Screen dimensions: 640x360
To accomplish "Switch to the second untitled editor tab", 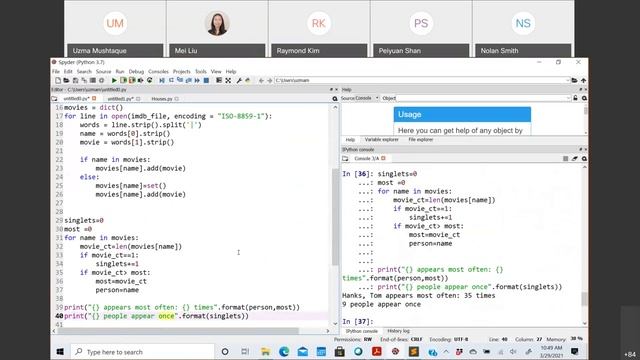I will [120, 99].
